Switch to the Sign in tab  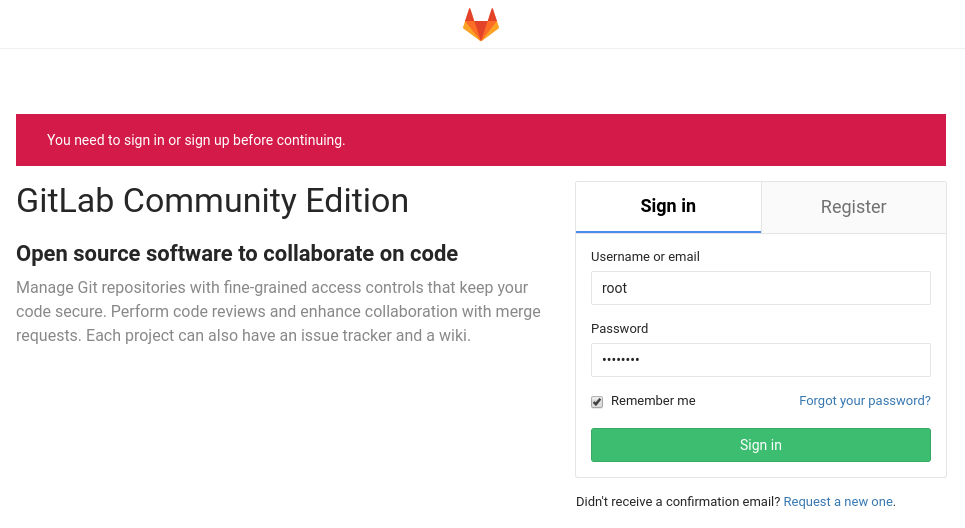point(668,207)
